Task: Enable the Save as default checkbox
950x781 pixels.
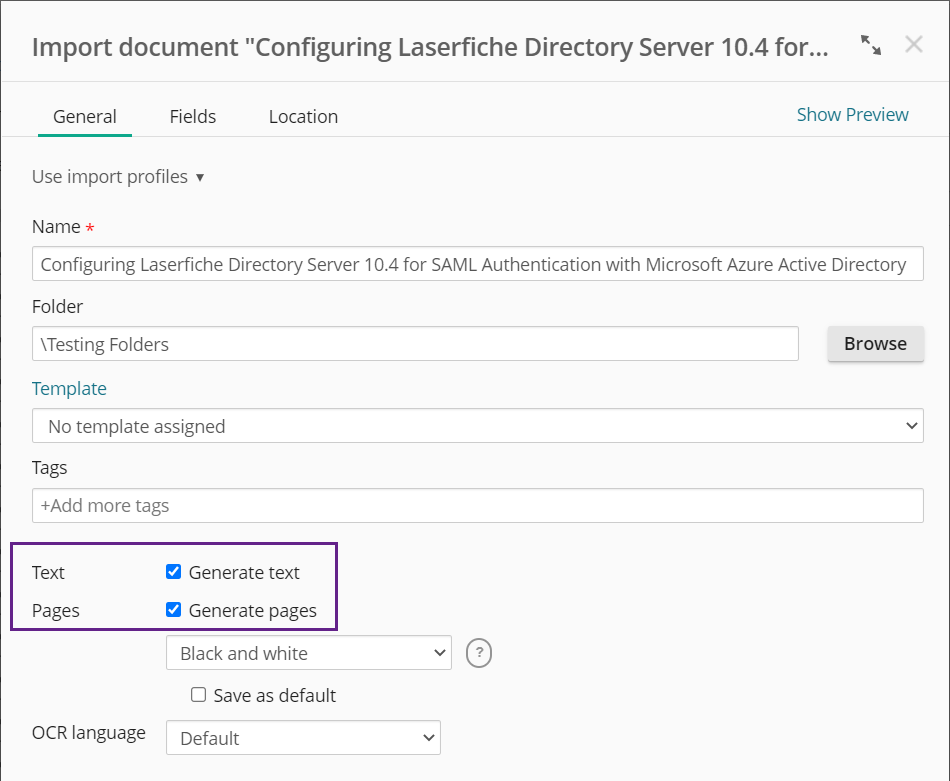Action: click(x=198, y=694)
